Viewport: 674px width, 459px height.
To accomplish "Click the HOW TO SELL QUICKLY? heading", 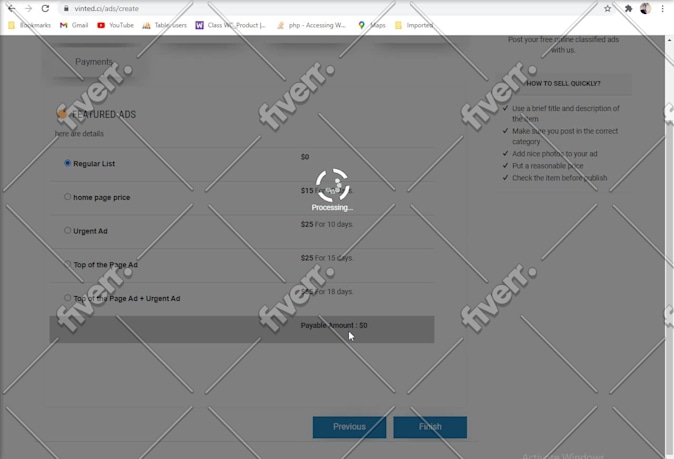I will pyautogui.click(x=563, y=83).
